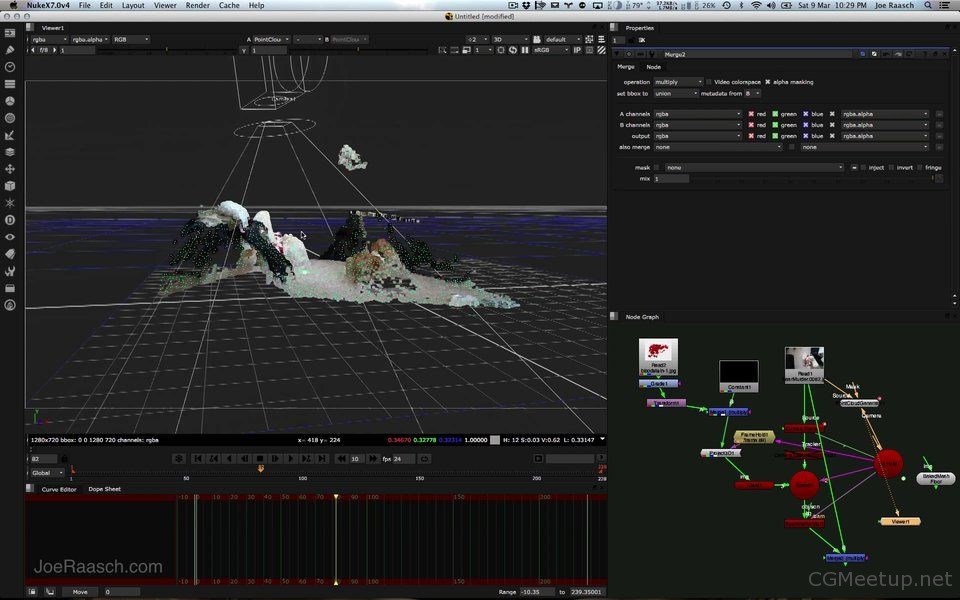Open the Draw nodes toolbar menu
960x600 pixels.
pos(10,49)
